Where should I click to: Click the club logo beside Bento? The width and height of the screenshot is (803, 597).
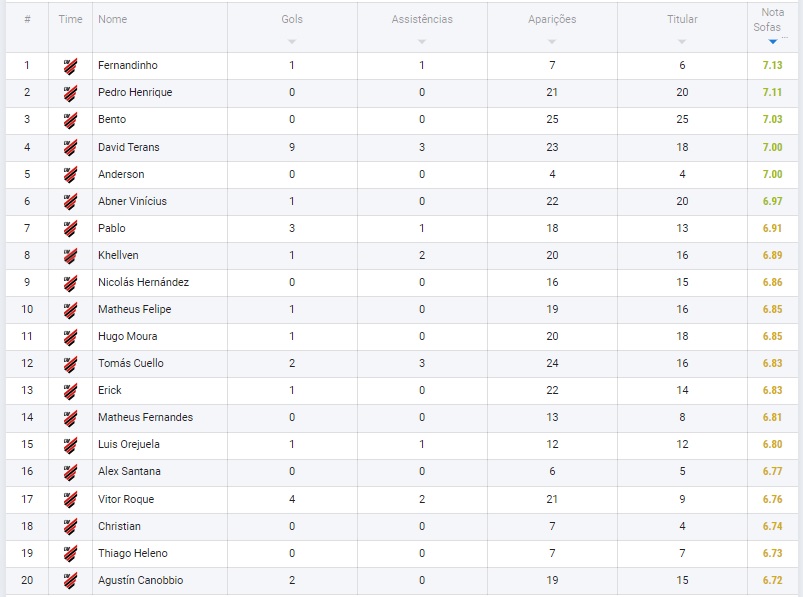pos(70,120)
